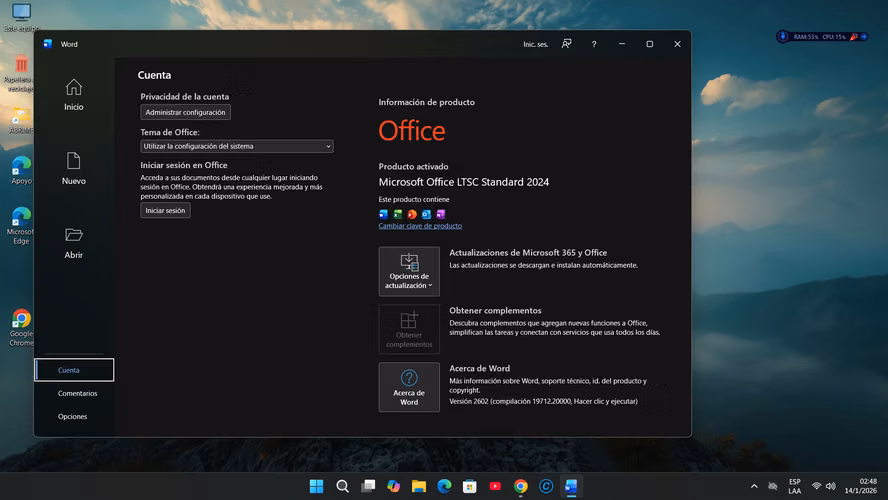This screenshot has width=888, height=500.
Task: Click the Versión 2602 build text
Action: click(543, 401)
